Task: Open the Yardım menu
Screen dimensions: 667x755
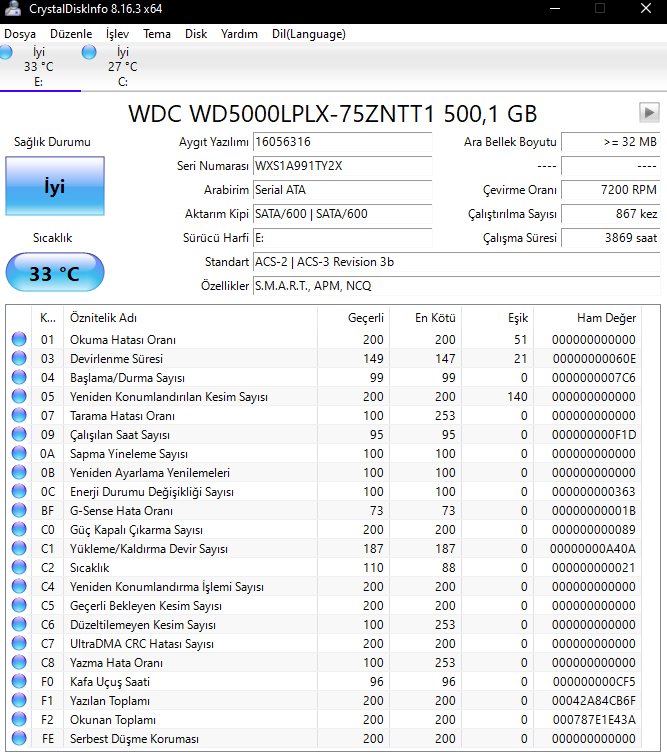Action: click(239, 34)
